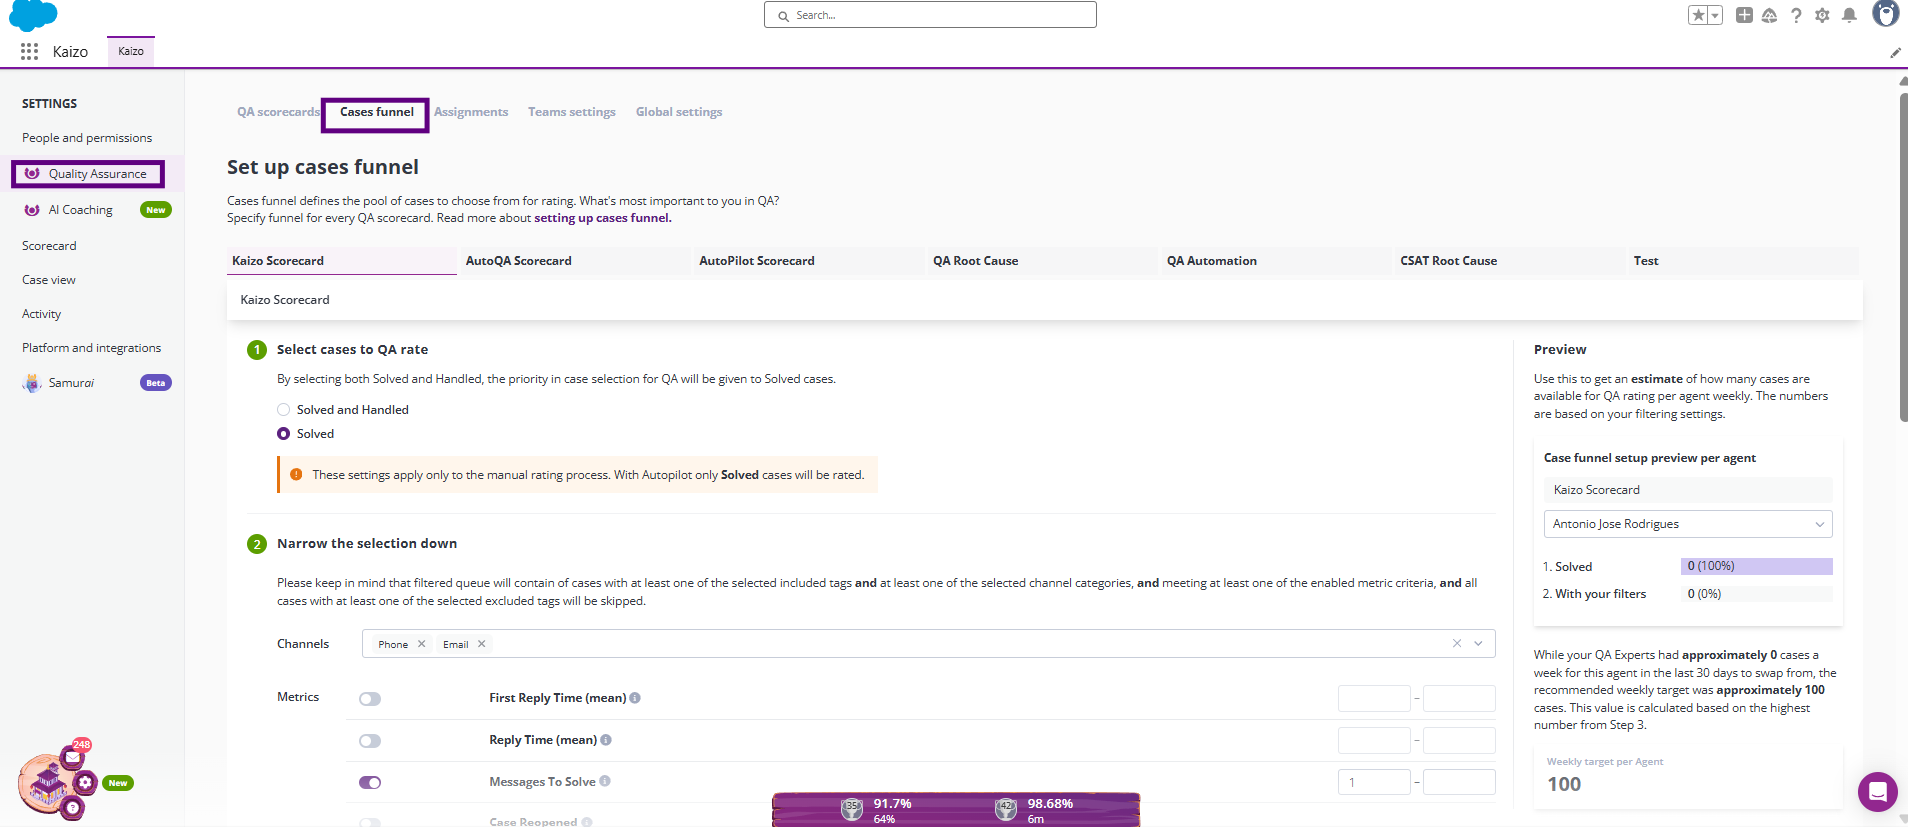Select the Test scorecard tab

tap(1744, 261)
